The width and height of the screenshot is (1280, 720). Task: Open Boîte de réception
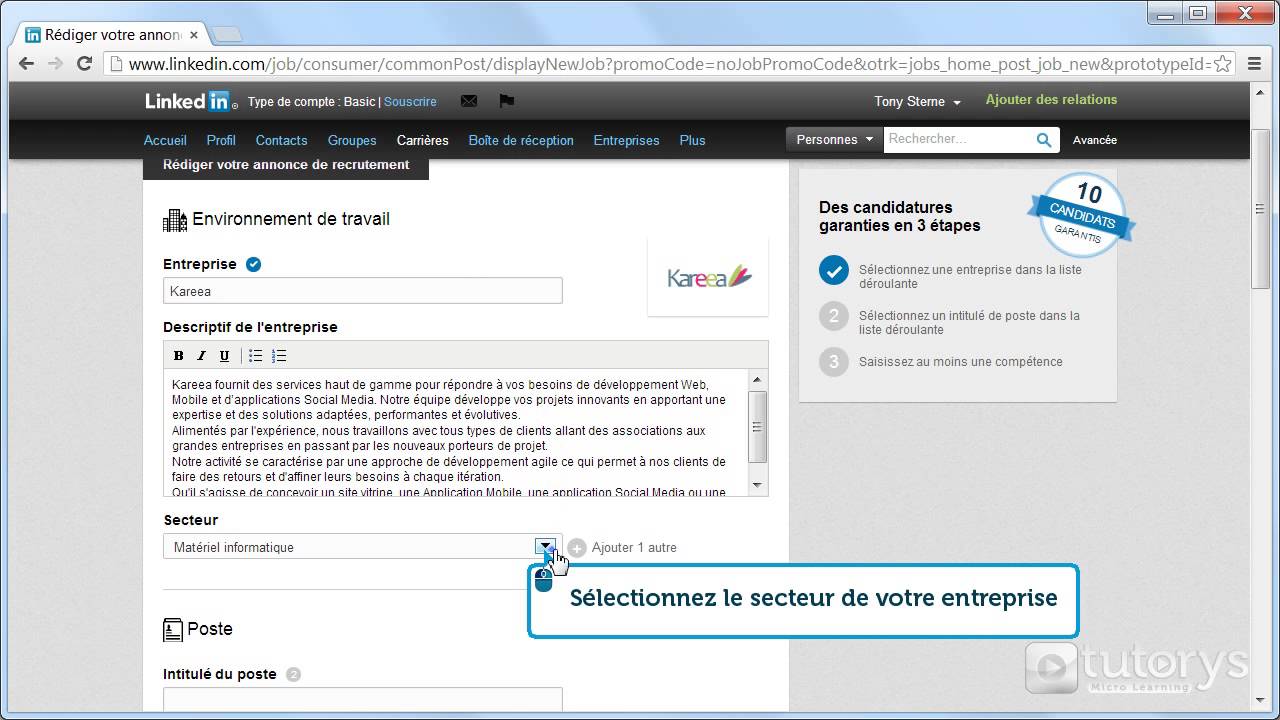click(521, 140)
